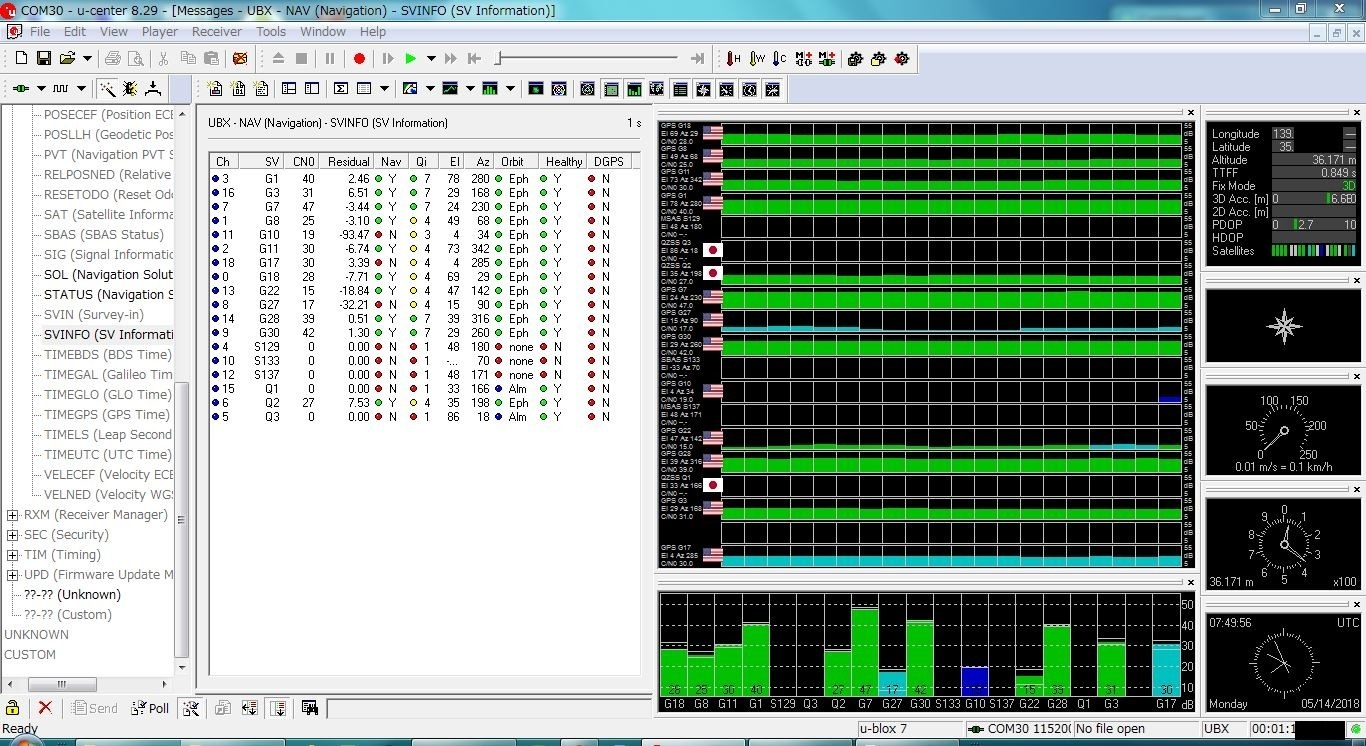This screenshot has height=746, width=1366.
Task: Click the Configuration view toolbar icon
Action: click(312, 89)
